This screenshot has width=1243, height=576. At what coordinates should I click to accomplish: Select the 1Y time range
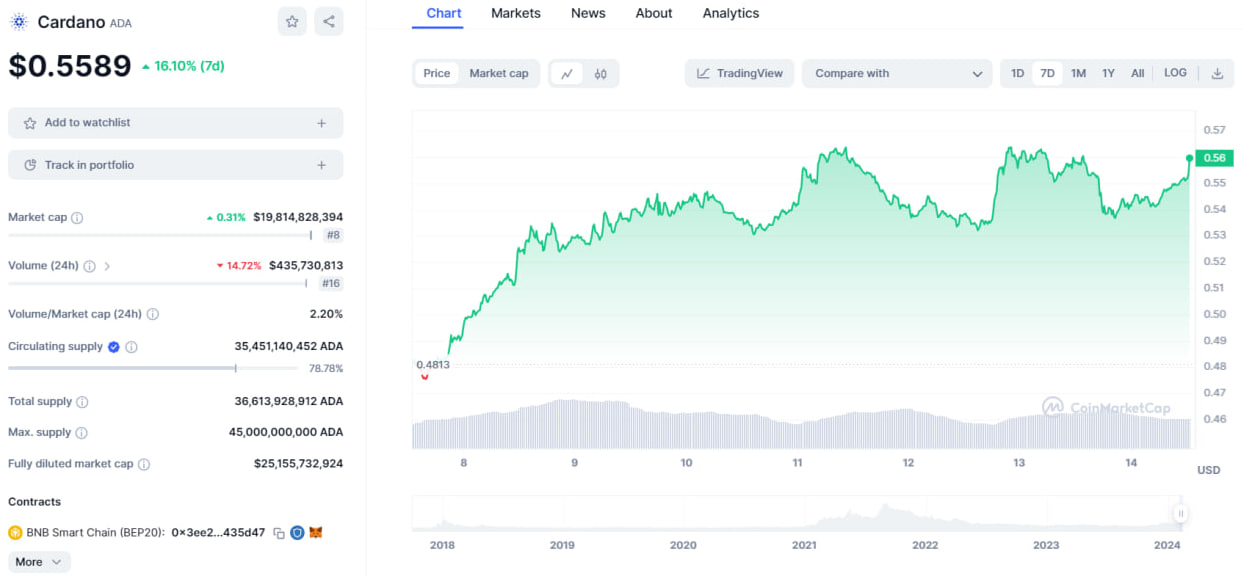point(1108,73)
